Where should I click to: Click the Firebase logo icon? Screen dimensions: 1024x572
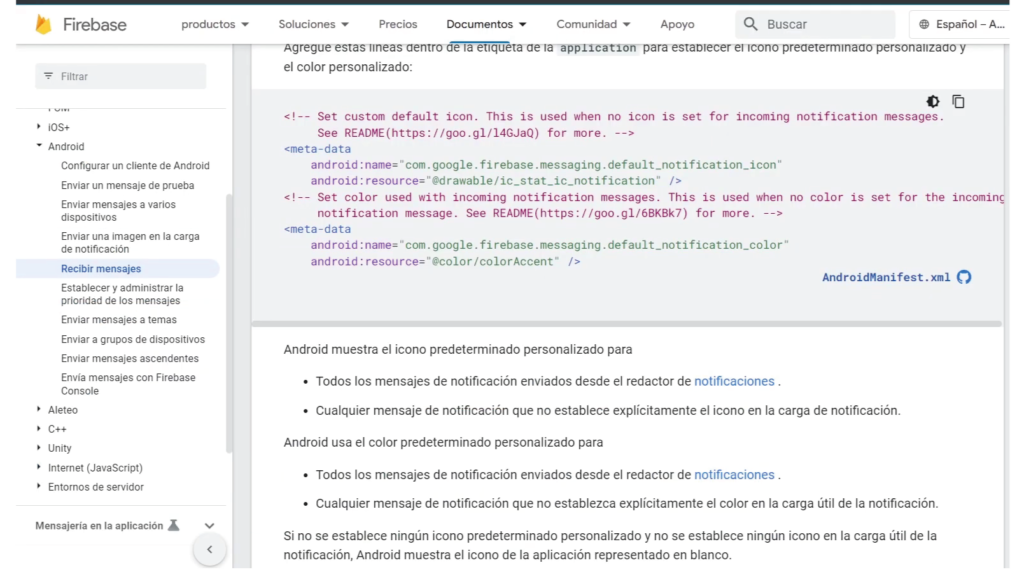tap(43, 24)
